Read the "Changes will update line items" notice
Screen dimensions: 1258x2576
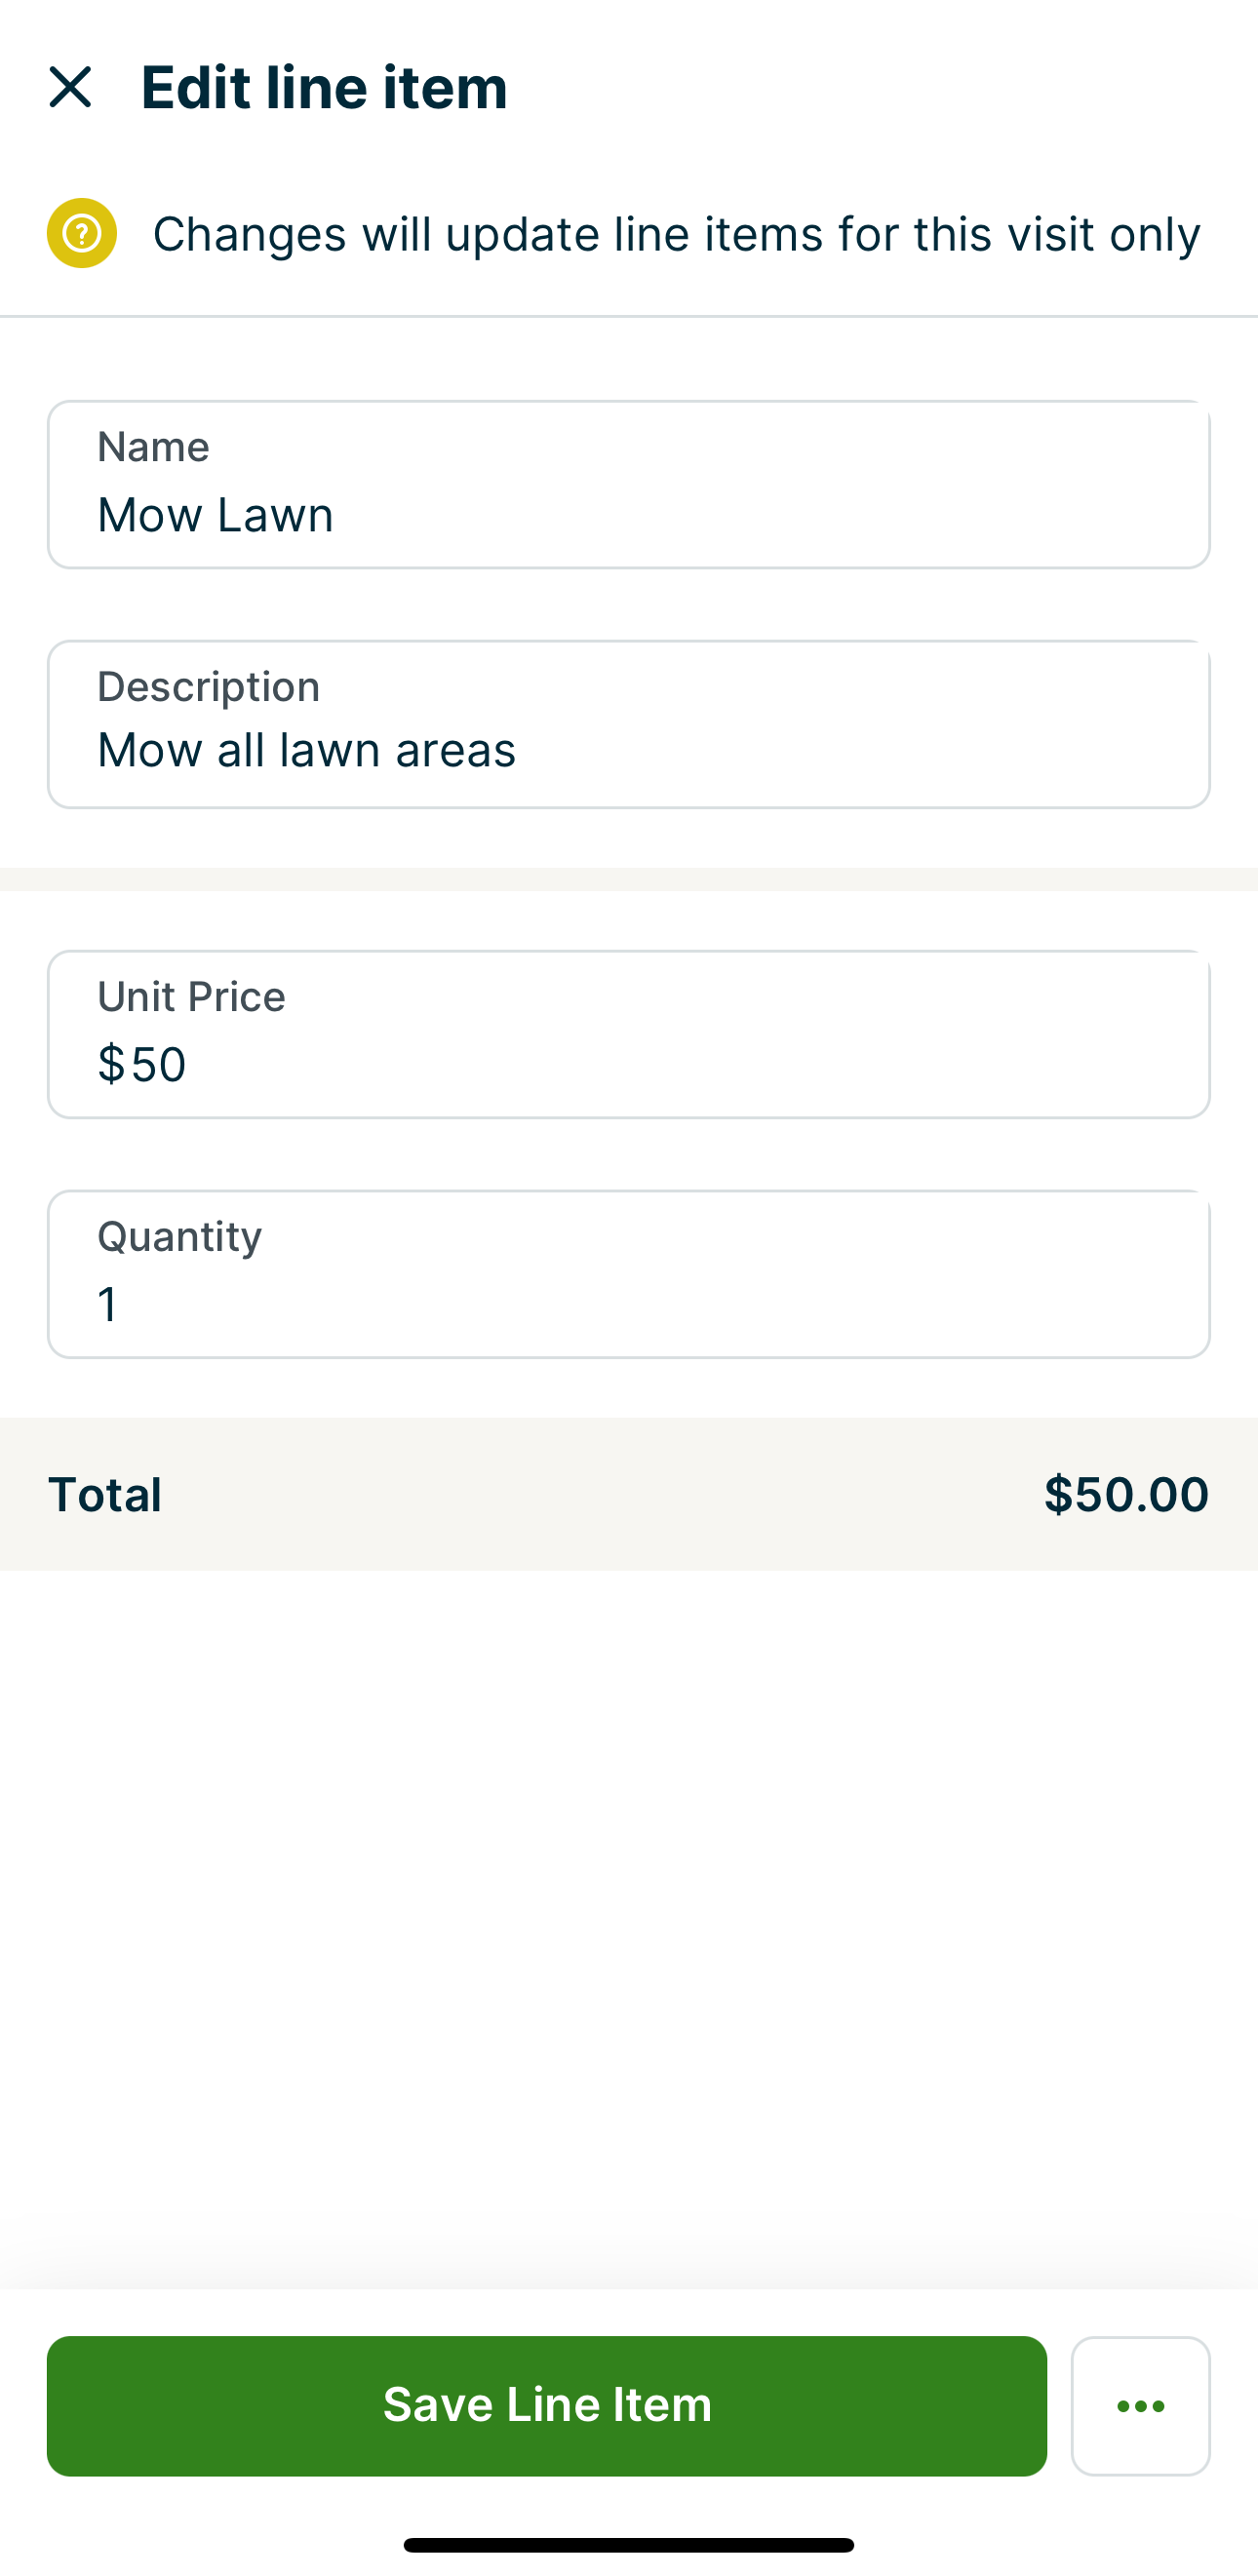676,235
